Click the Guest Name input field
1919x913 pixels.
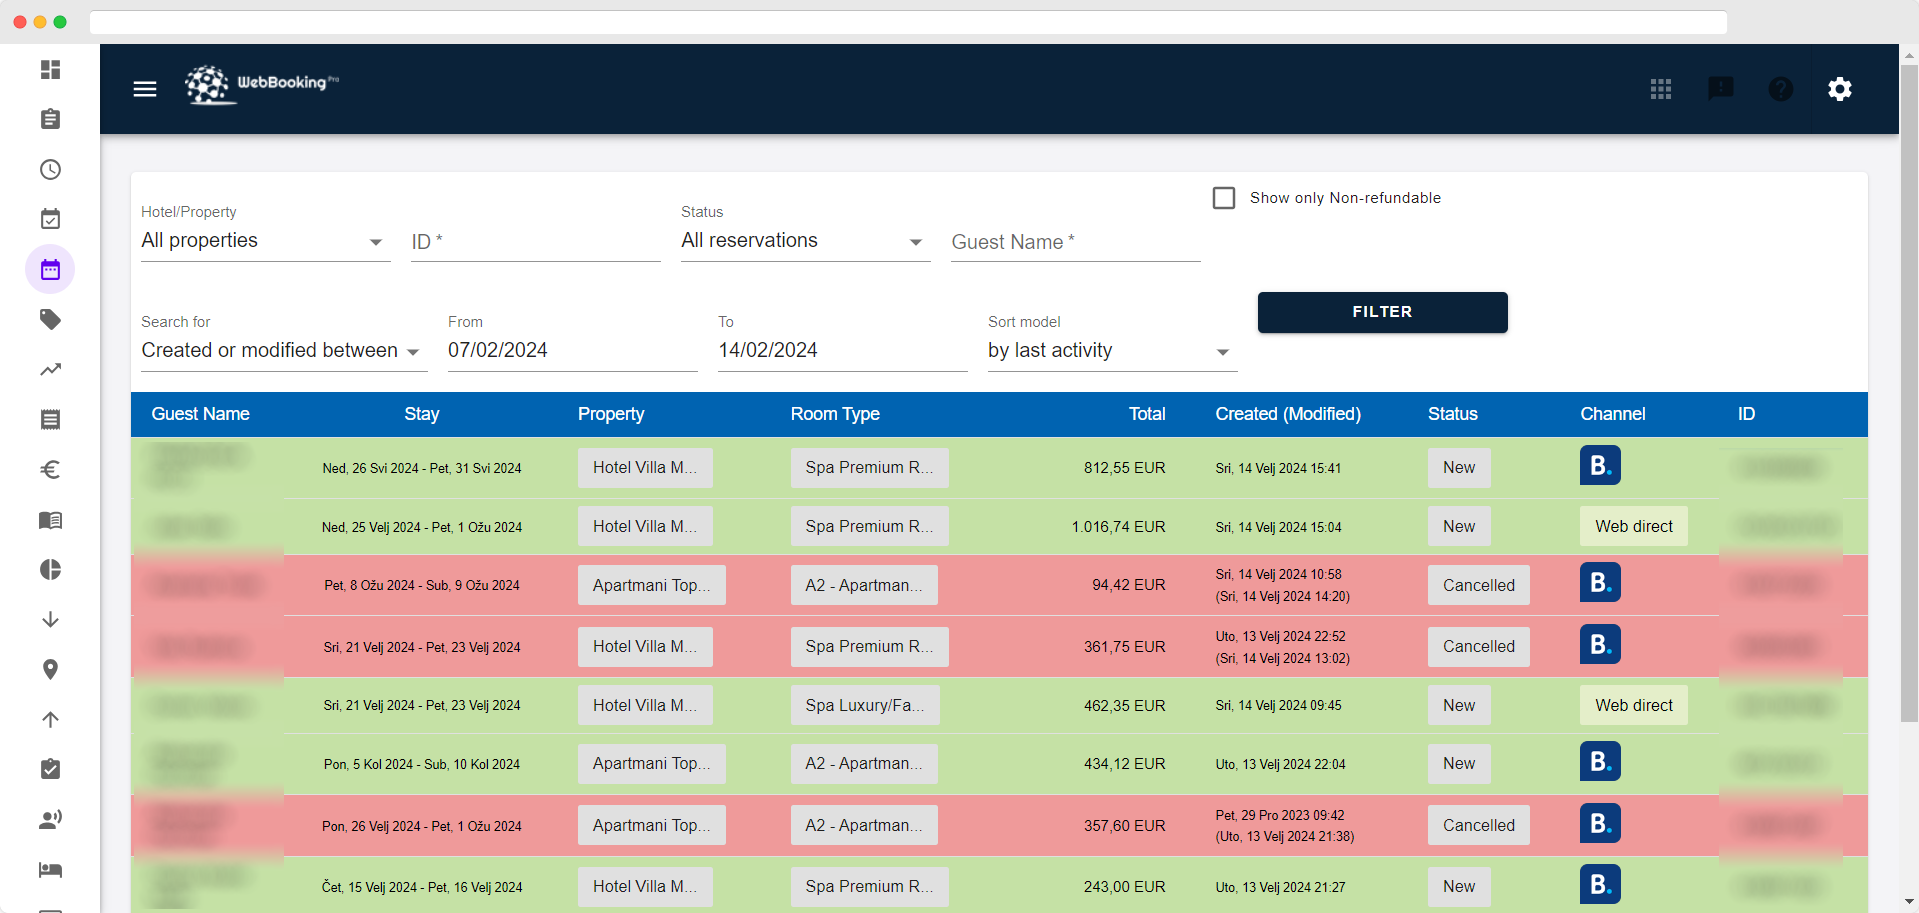pos(1074,242)
